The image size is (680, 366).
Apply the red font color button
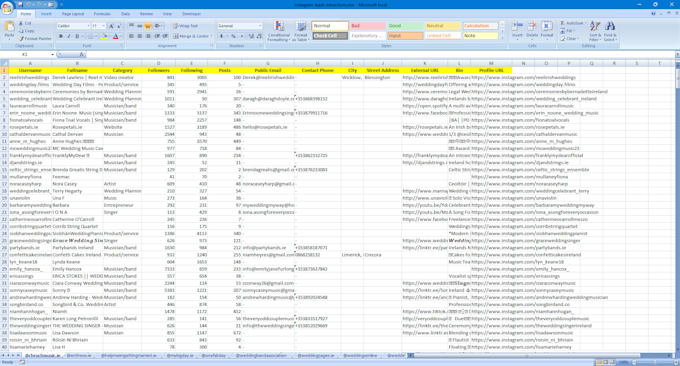(x=115, y=36)
